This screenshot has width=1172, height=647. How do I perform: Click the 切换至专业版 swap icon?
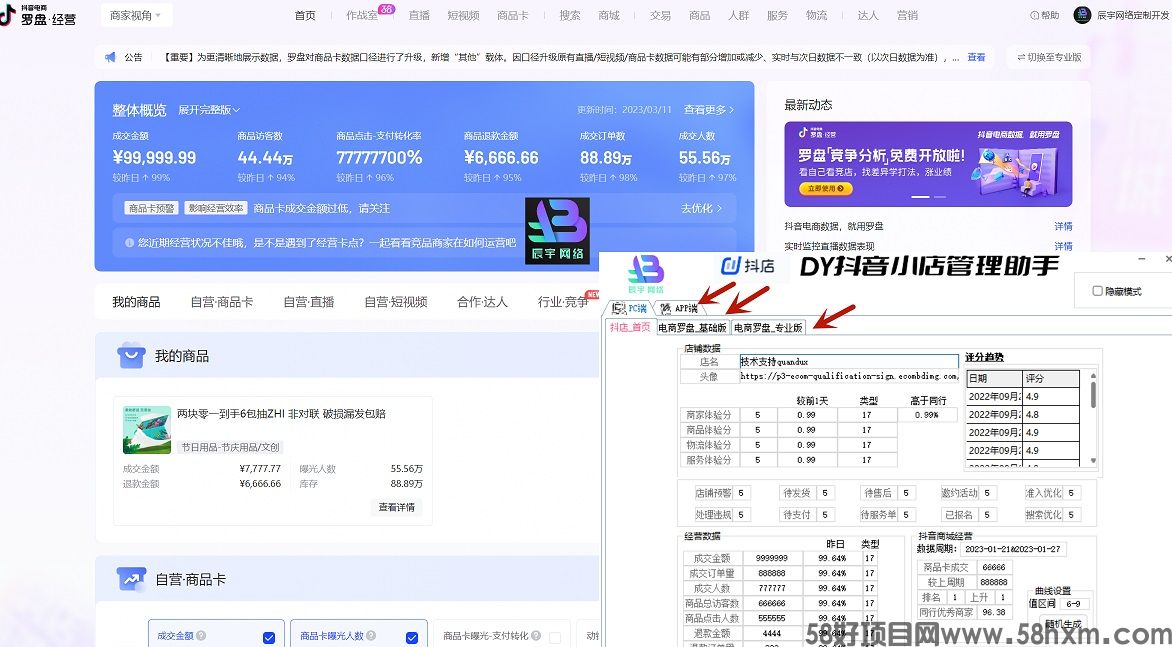click(x=1021, y=57)
